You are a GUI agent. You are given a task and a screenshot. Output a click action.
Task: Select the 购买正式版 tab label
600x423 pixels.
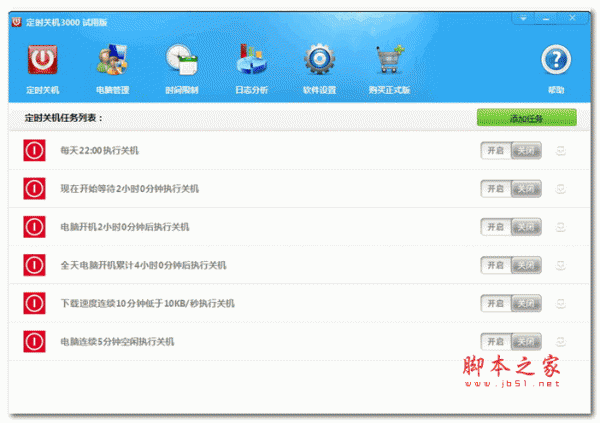(x=390, y=90)
